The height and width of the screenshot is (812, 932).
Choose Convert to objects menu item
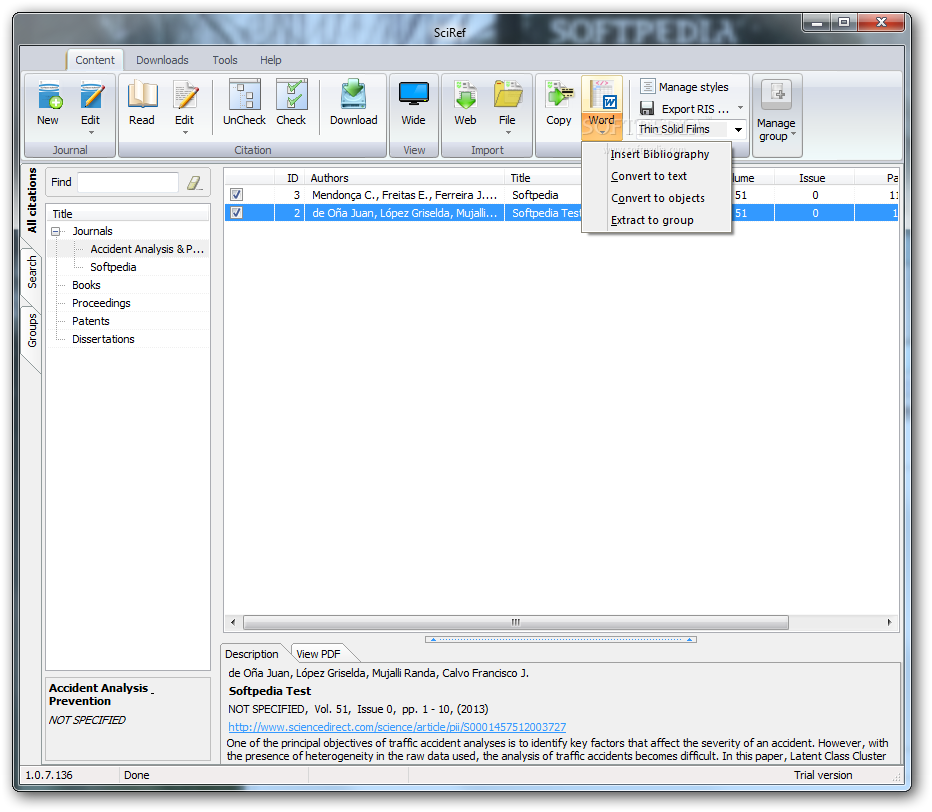[x=658, y=198]
